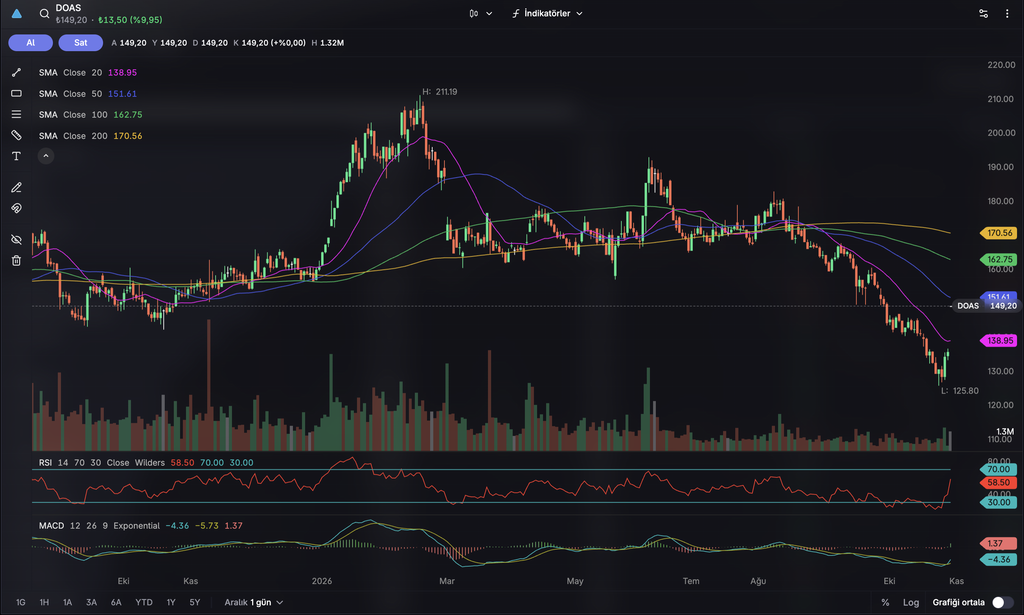Select the ruler measure tool

16,135
